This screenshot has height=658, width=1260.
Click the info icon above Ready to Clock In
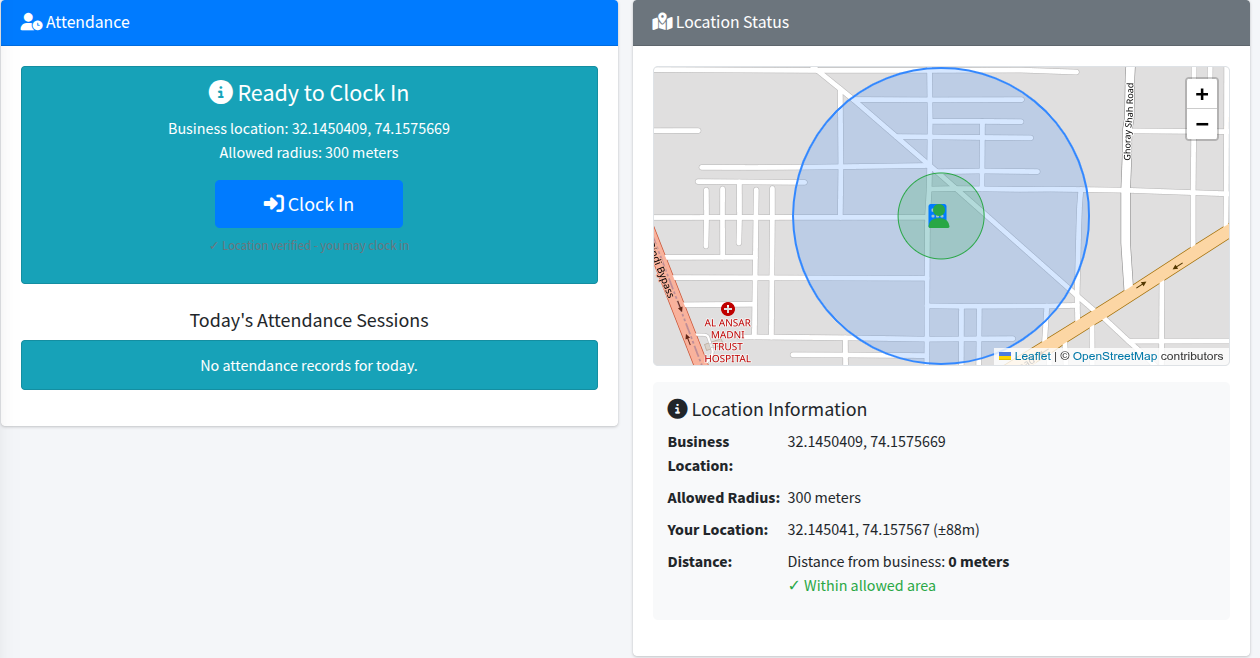[x=219, y=91]
